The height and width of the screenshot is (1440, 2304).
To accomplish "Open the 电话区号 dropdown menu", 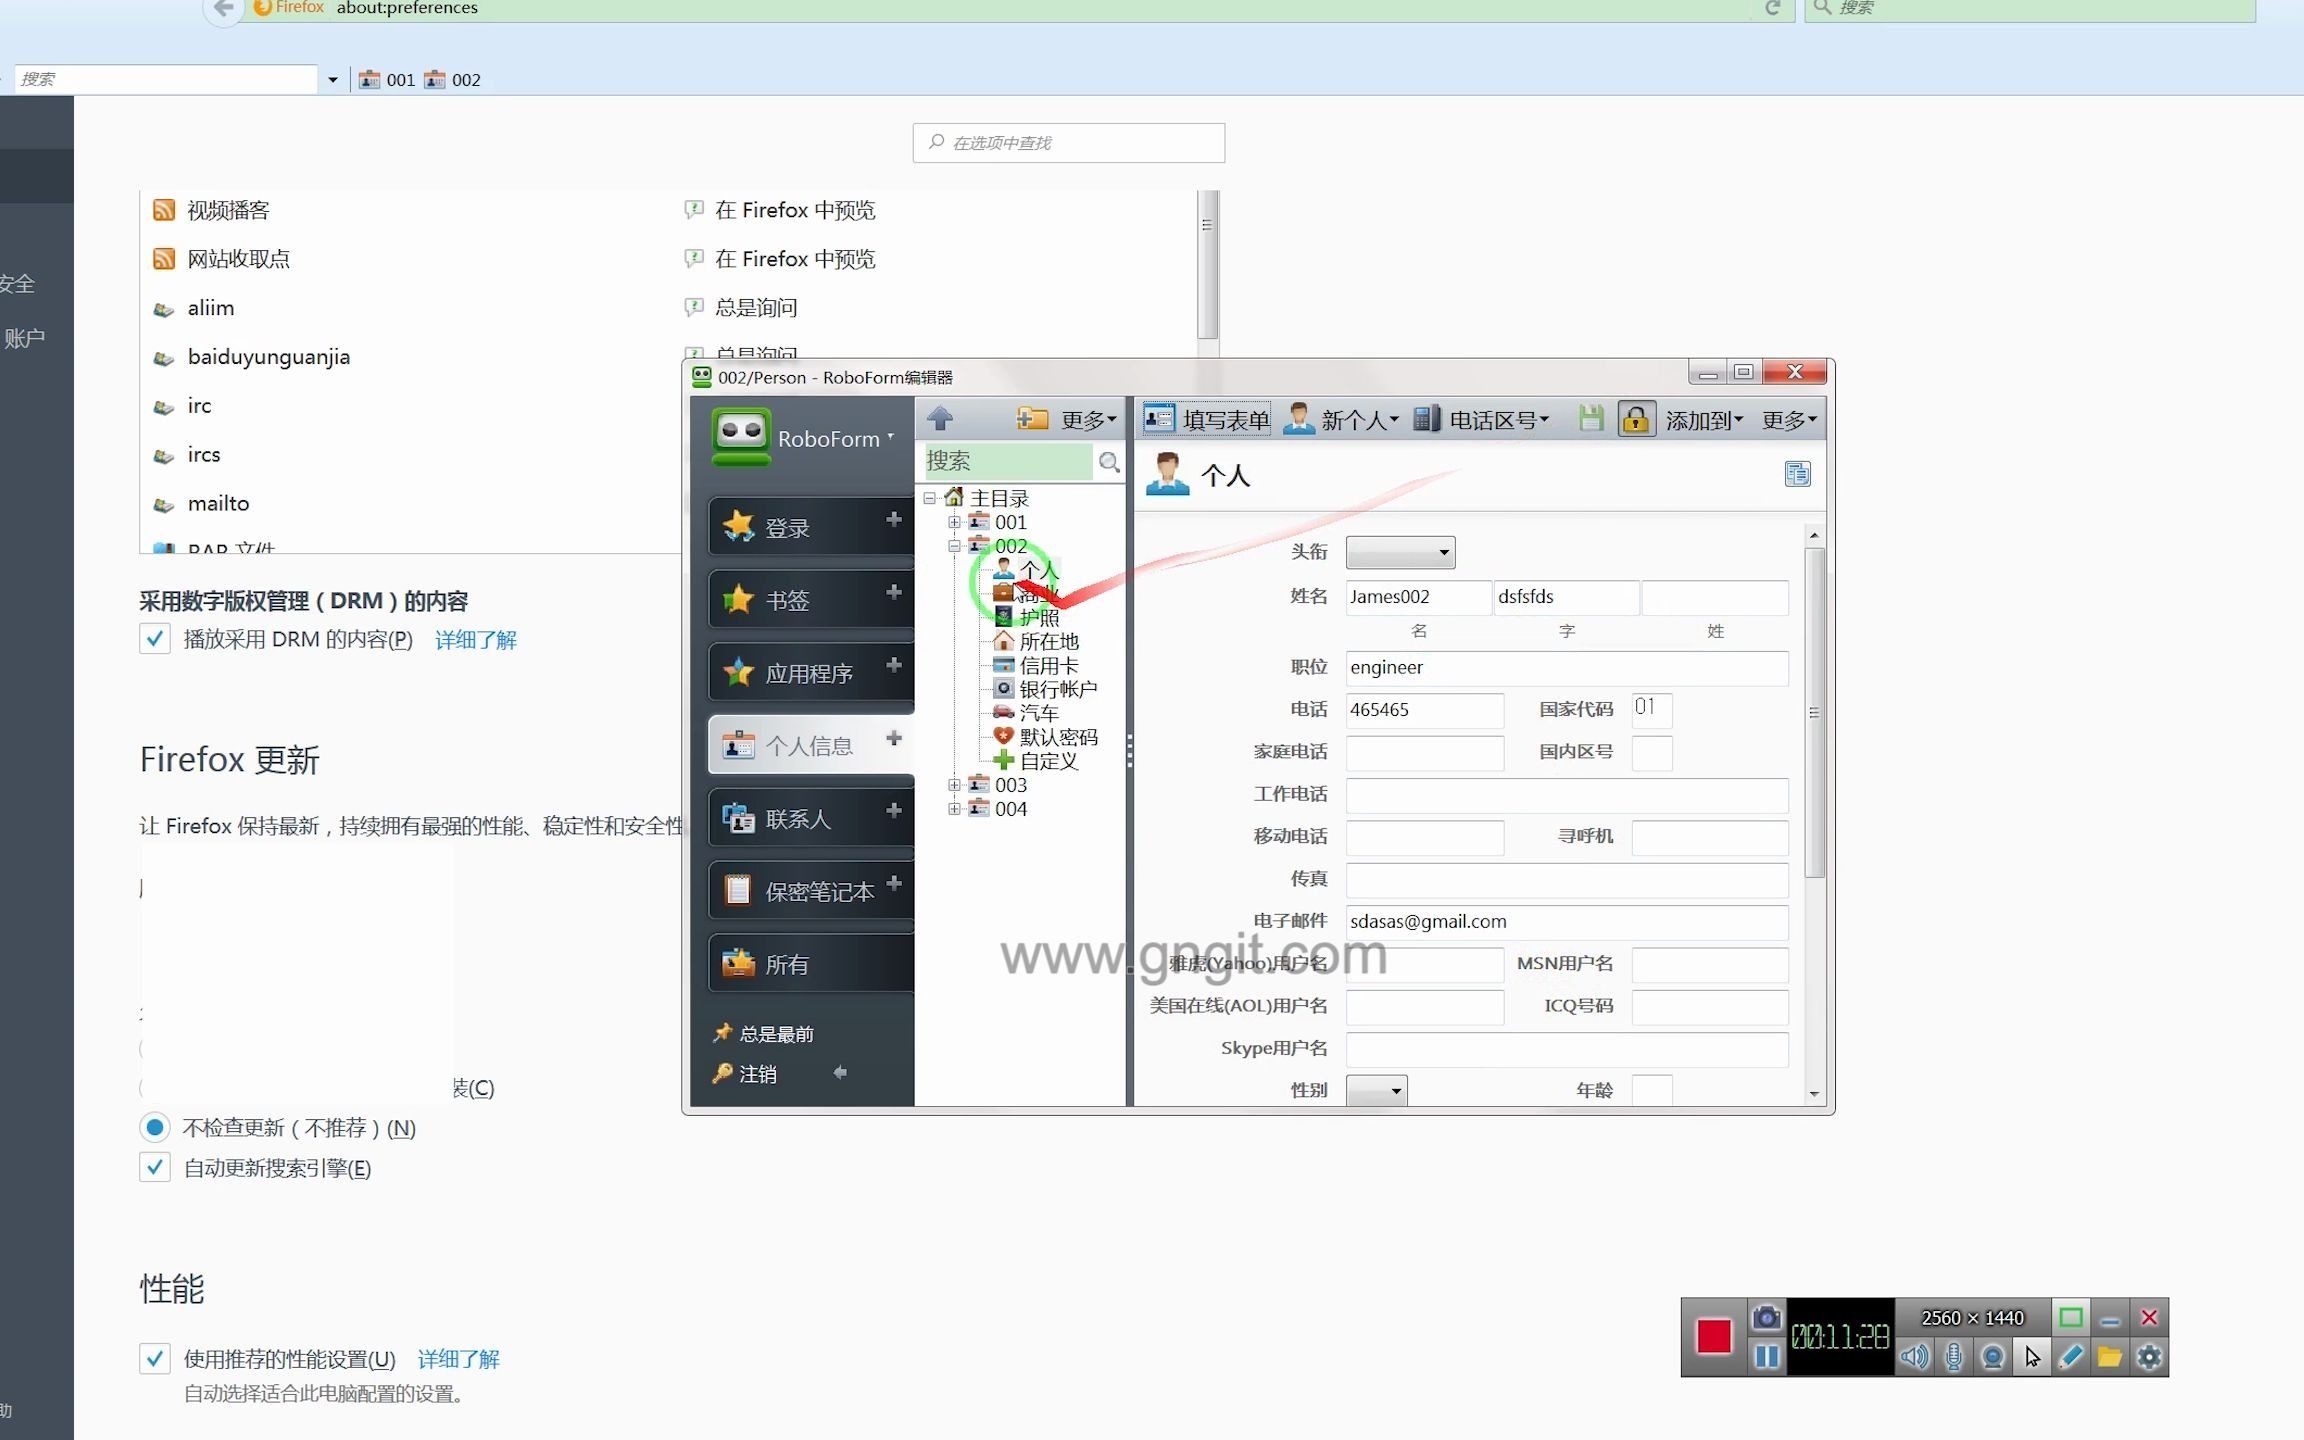I will 1481,420.
